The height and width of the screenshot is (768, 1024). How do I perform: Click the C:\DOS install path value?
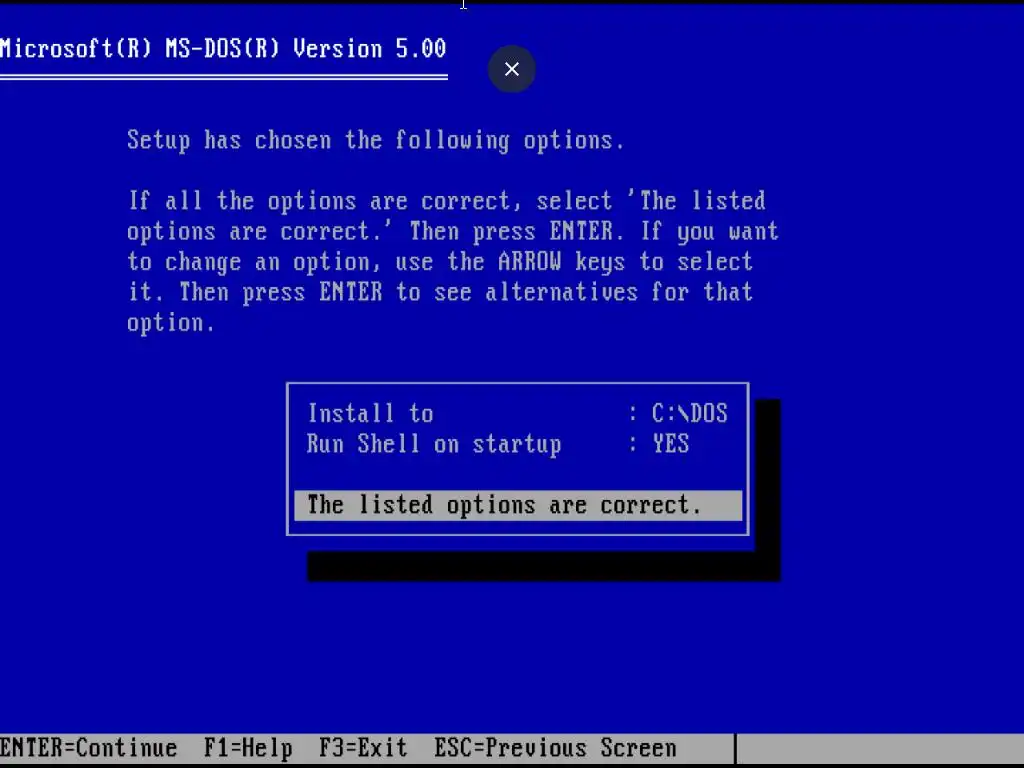(690, 413)
